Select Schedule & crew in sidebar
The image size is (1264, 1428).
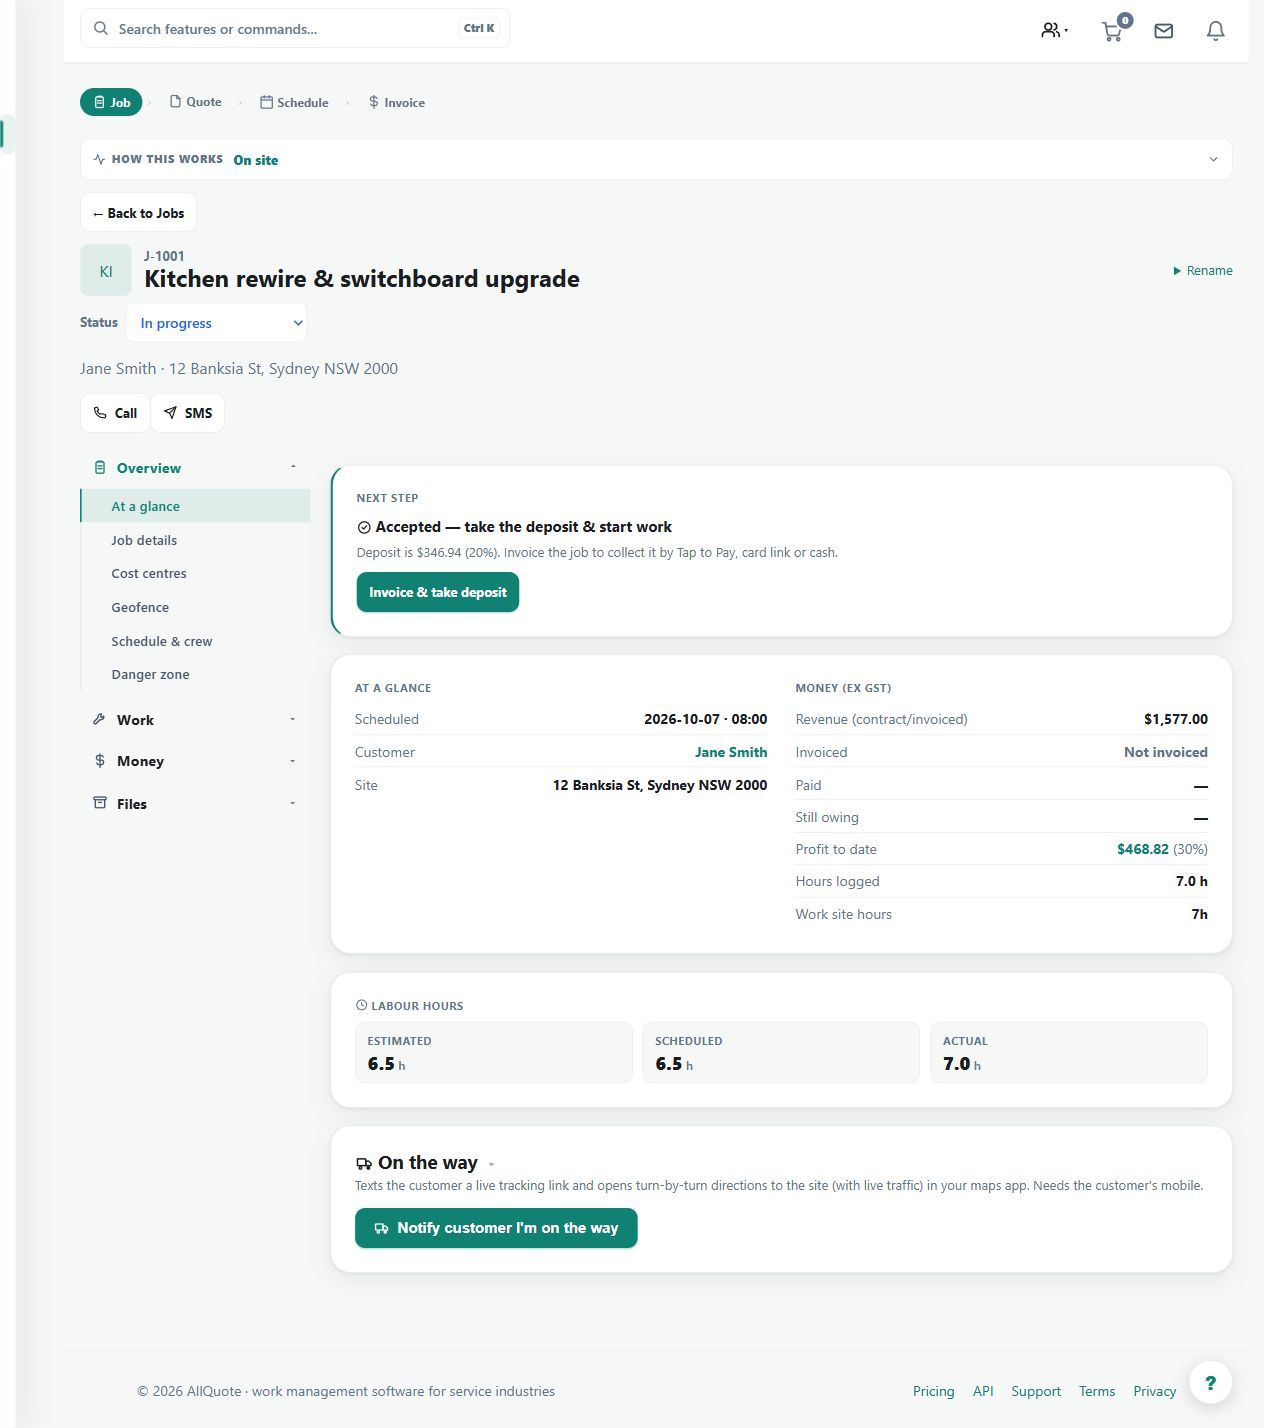tap(195, 641)
